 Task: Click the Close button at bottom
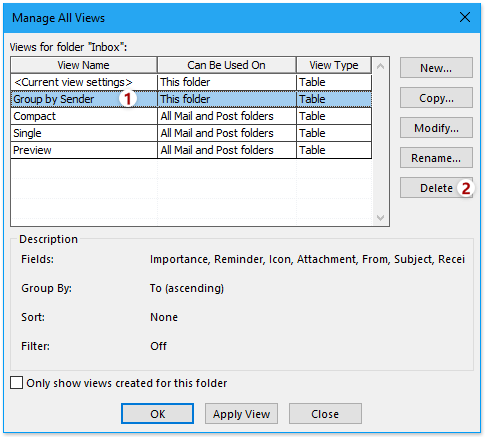pyautogui.click(x=325, y=414)
